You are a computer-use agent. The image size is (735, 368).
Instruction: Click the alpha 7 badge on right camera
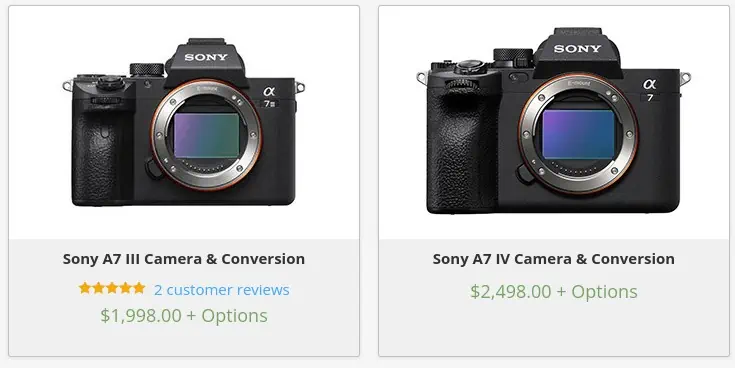point(650,90)
